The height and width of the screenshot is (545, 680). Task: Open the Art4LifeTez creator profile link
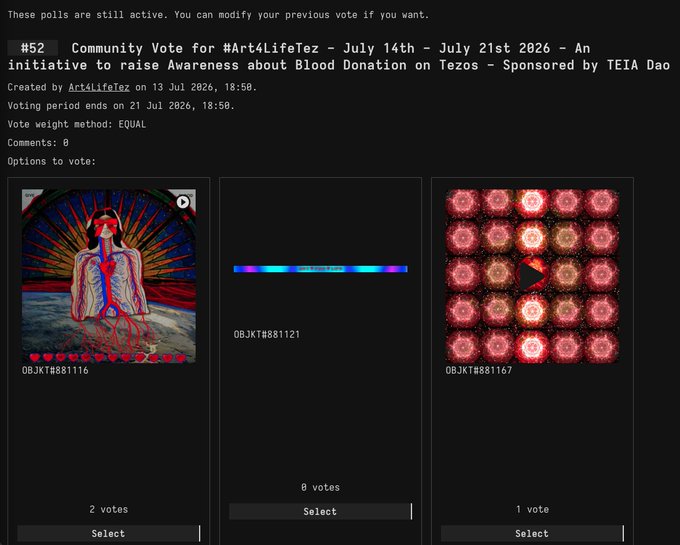(x=99, y=87)
